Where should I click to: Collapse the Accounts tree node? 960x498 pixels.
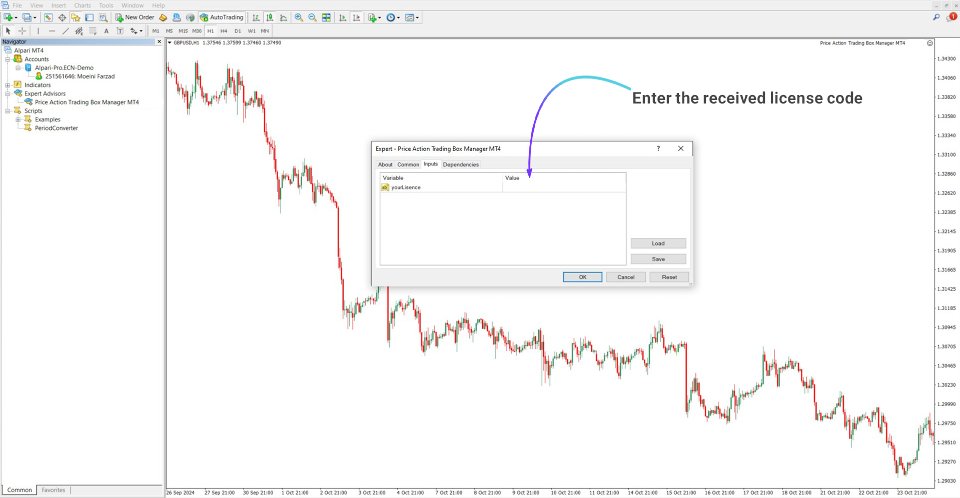[7, 59]
